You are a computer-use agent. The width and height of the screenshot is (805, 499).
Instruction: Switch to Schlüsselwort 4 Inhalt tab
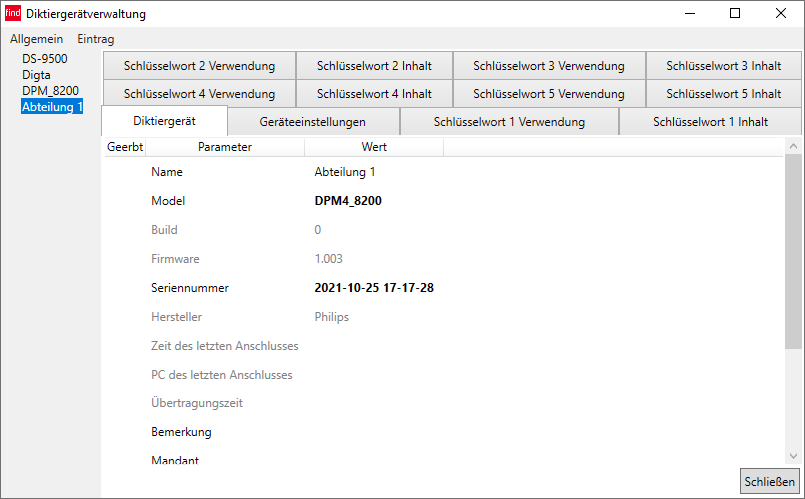[x=374, y=94]
